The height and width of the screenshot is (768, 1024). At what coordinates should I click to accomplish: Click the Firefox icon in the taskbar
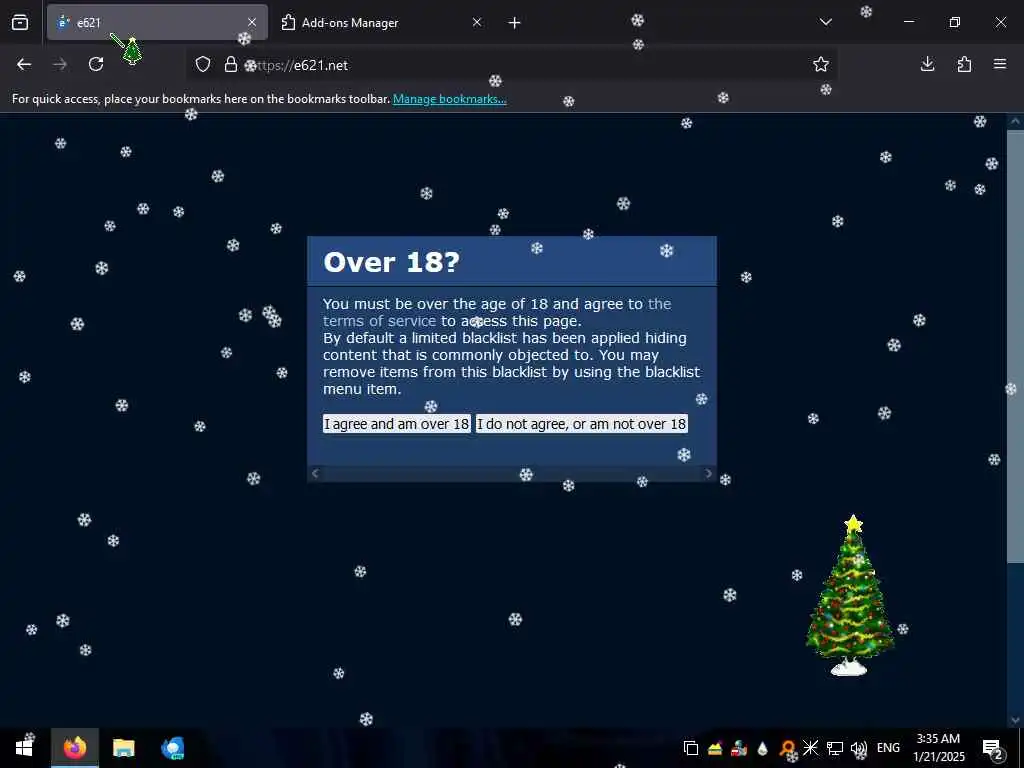click(75, 748)
